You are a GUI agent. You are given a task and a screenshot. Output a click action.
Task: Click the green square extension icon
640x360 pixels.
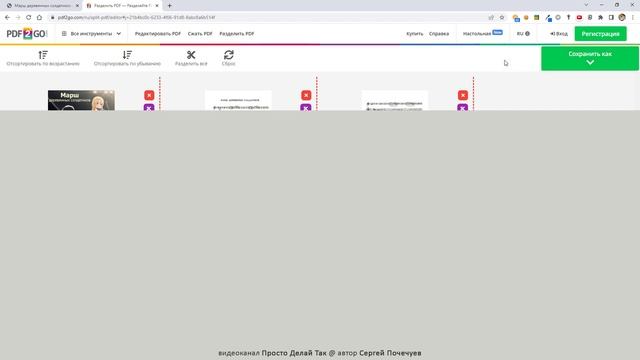pyautogui.click(x=537, y=18)
